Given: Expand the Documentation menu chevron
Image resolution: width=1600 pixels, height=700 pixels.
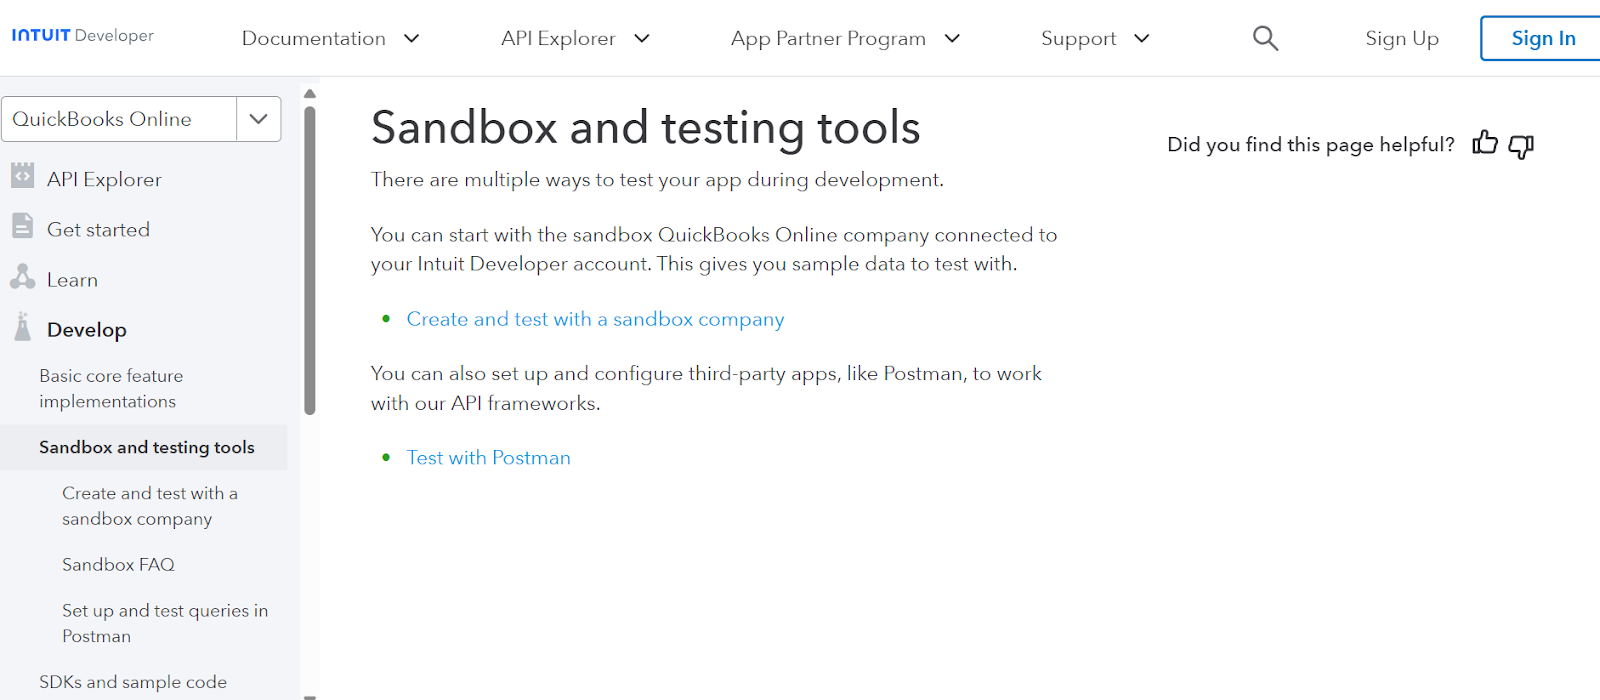Looking at the screenshot, I should (x=411, y=39).
